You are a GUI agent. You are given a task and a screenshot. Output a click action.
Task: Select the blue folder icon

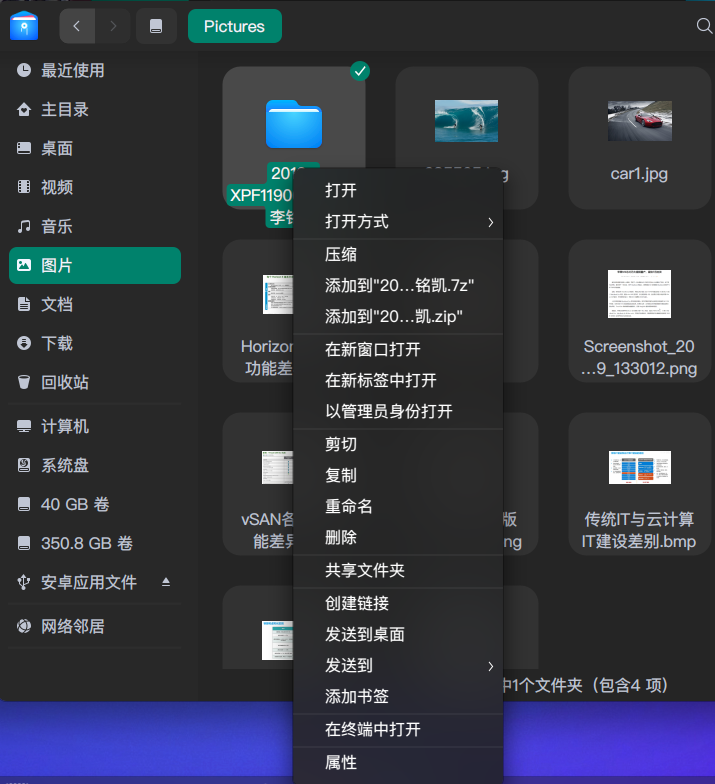(x=294, y=124)
